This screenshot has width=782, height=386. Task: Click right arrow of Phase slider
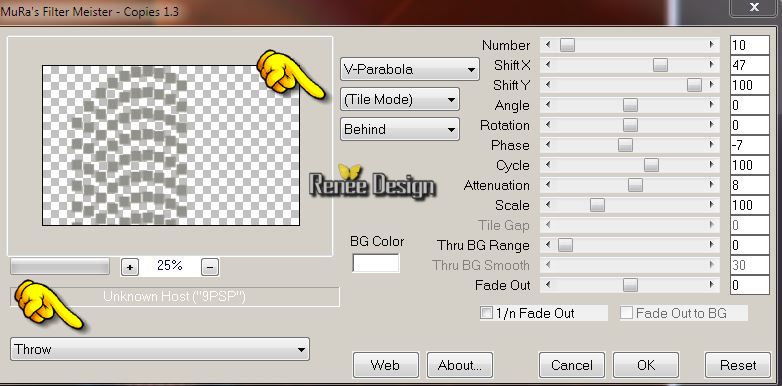712,145
